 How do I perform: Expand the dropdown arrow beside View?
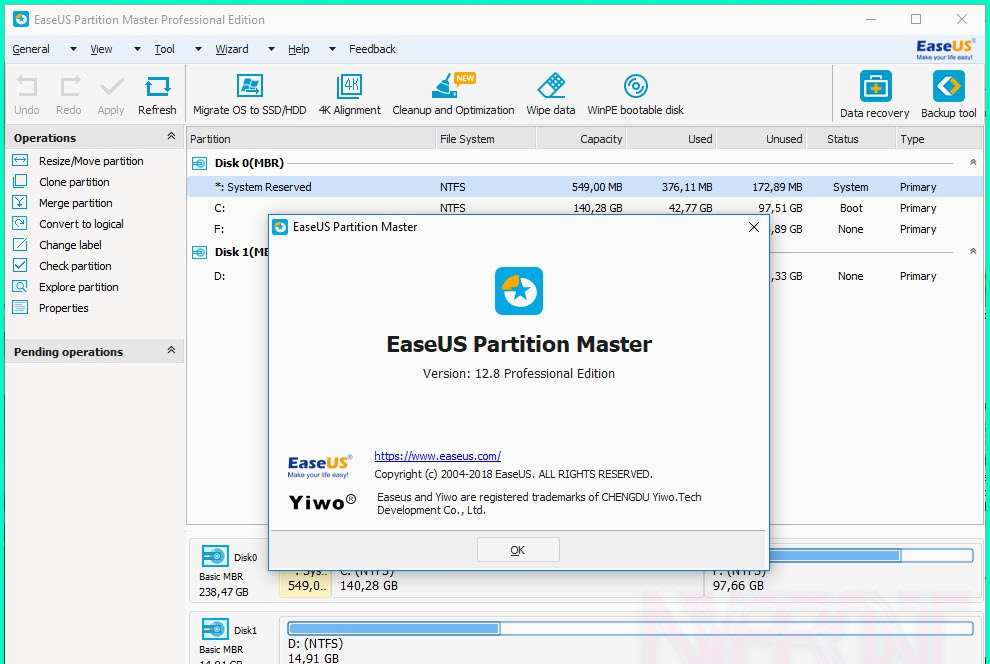pyautogui.click(x=137, y=49)
